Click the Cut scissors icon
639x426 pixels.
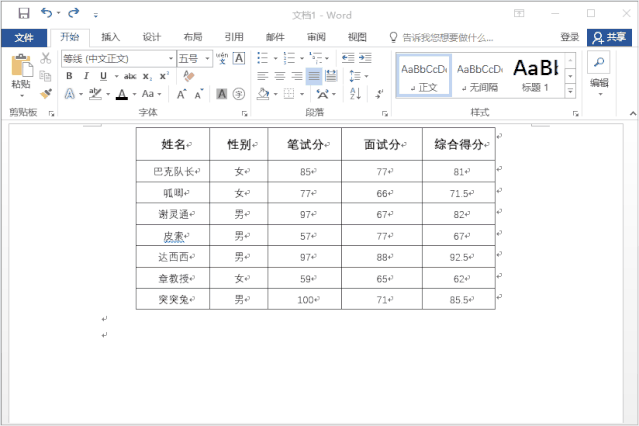pyautogui.click(x=46, y=59)
